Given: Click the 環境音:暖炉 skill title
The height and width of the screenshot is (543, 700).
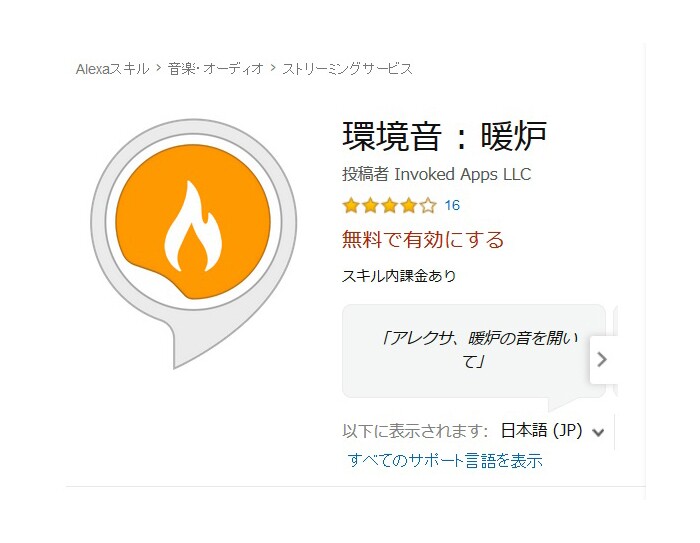Looking at the screenshot, I should click(x=444, y=136).
